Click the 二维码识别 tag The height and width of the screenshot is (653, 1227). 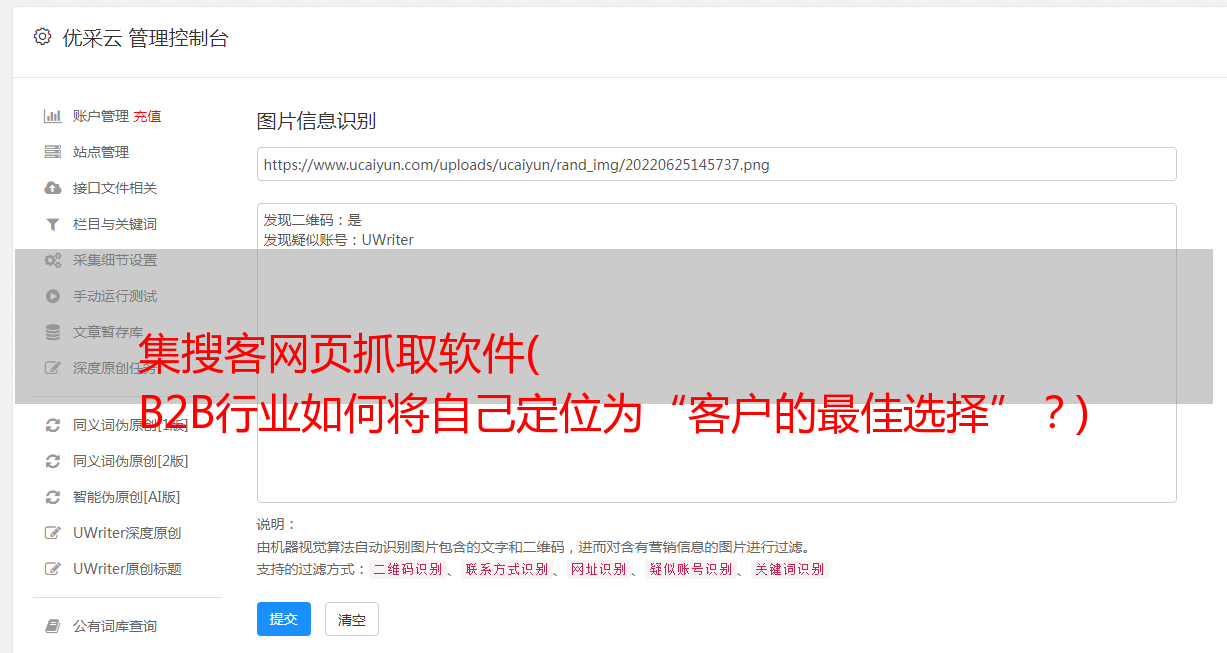pos(407,569)
